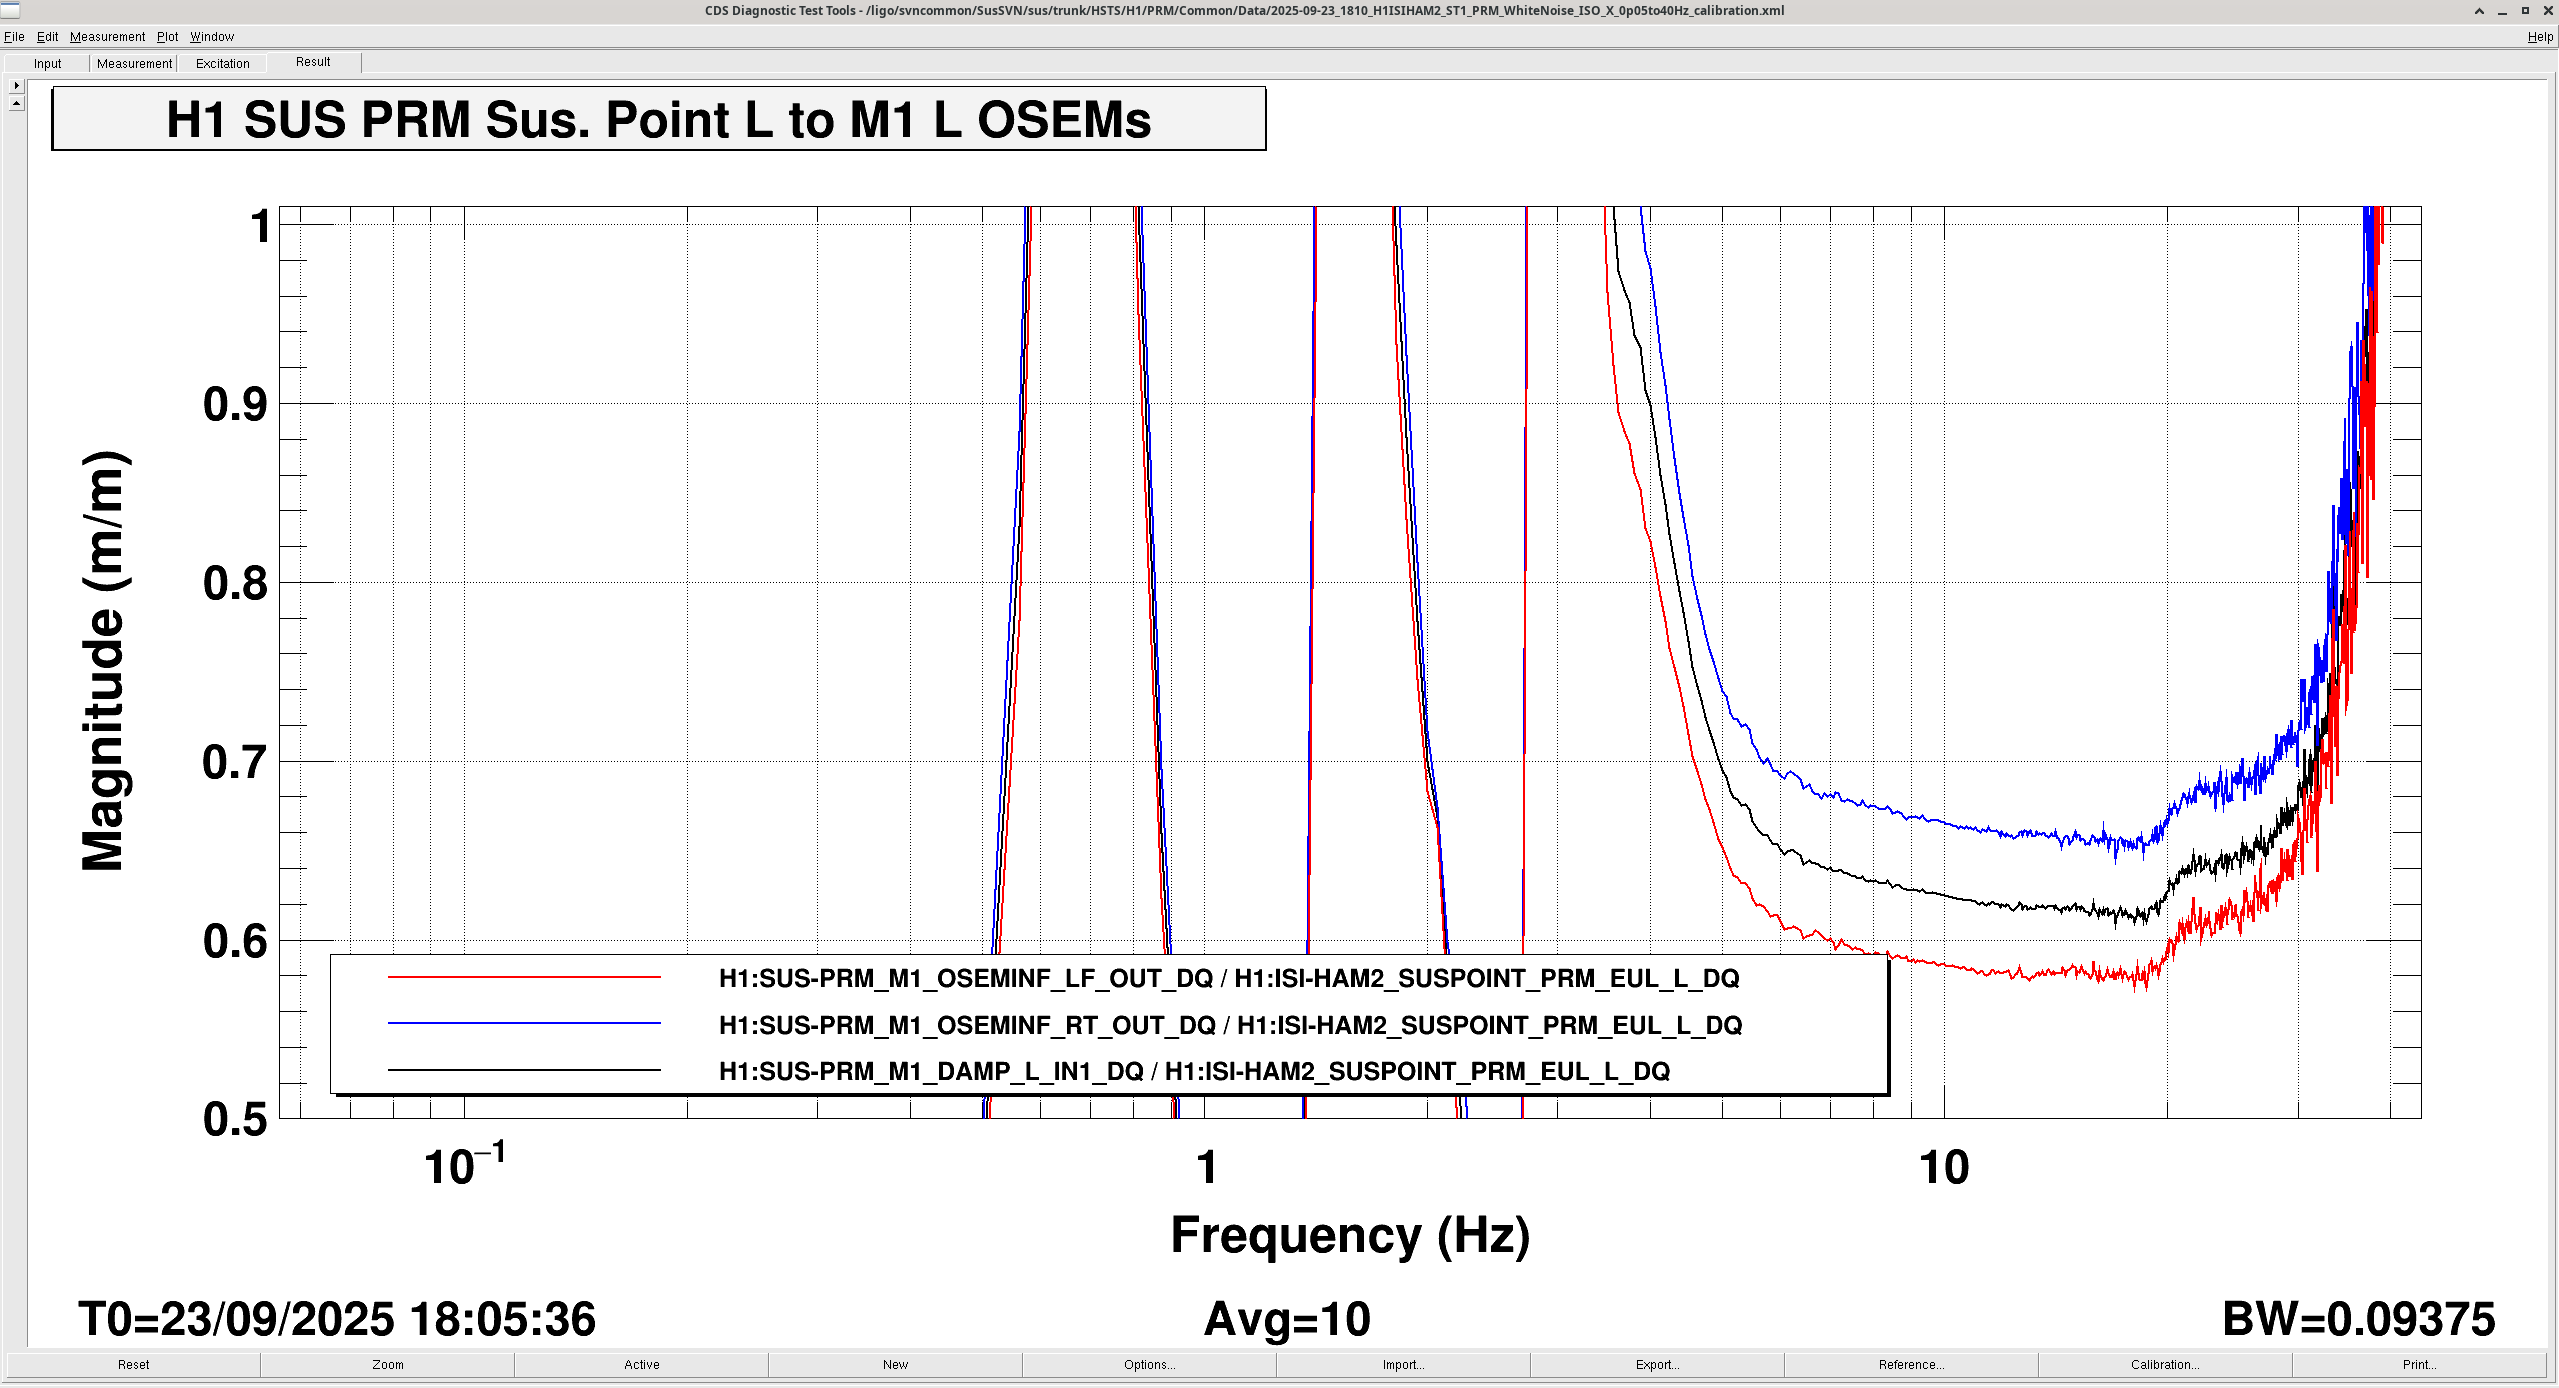Click the window menu icon in title bar
Viewport: 2559px width, 1388px height.
tap(10, 10)
